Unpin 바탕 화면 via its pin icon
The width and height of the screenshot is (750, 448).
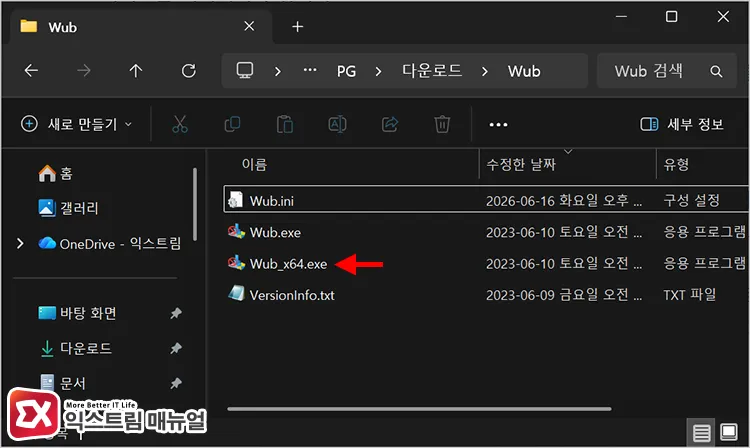[x=176, y=313]
